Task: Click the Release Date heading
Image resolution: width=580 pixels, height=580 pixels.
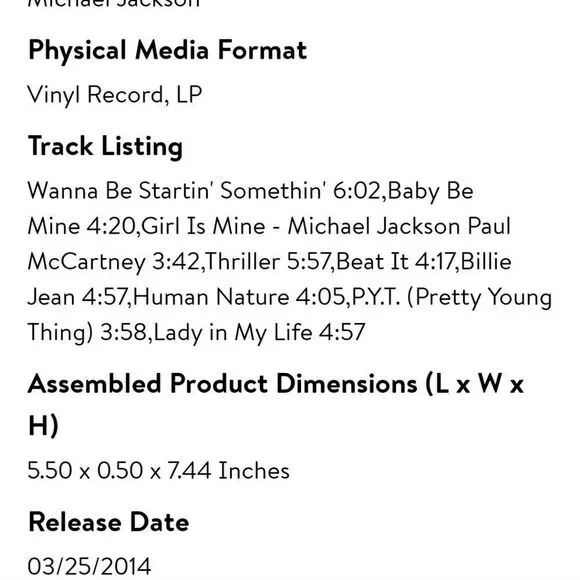Action: (x=109, y=522)
